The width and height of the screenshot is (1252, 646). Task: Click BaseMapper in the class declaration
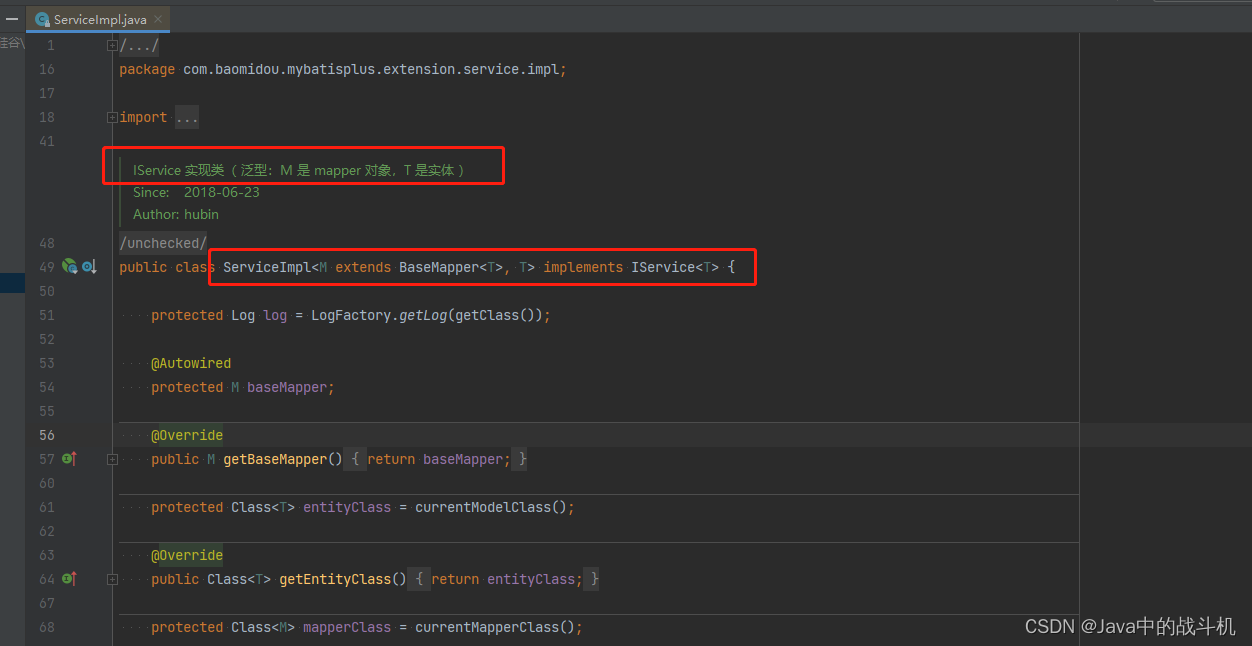(x=439, y=267)
